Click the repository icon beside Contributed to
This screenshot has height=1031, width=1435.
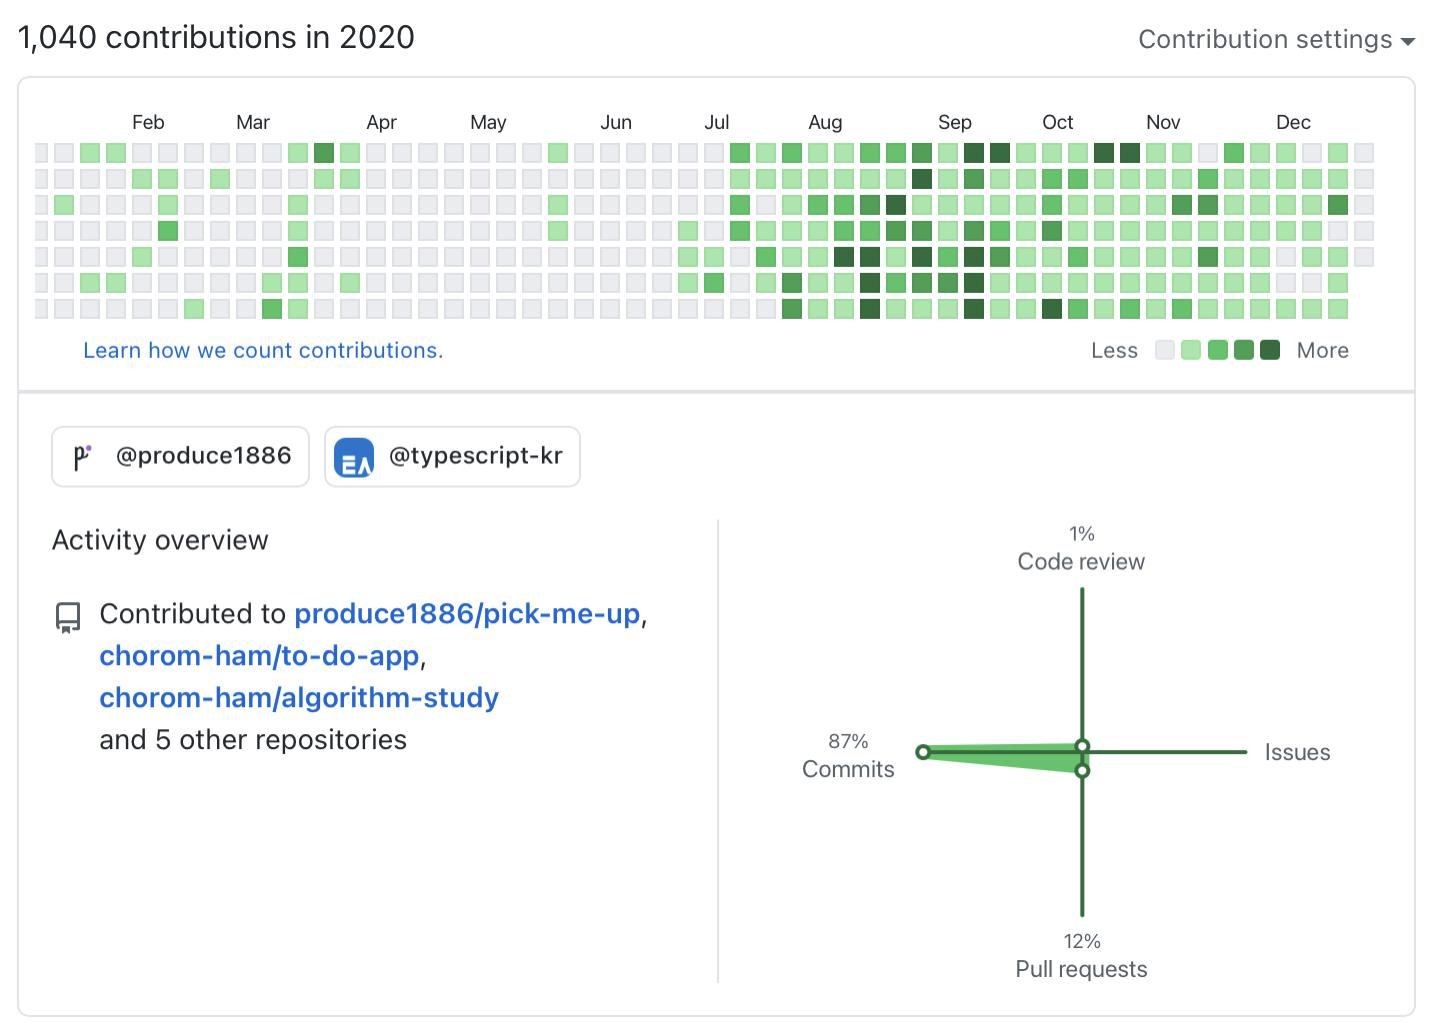point(68,617)
